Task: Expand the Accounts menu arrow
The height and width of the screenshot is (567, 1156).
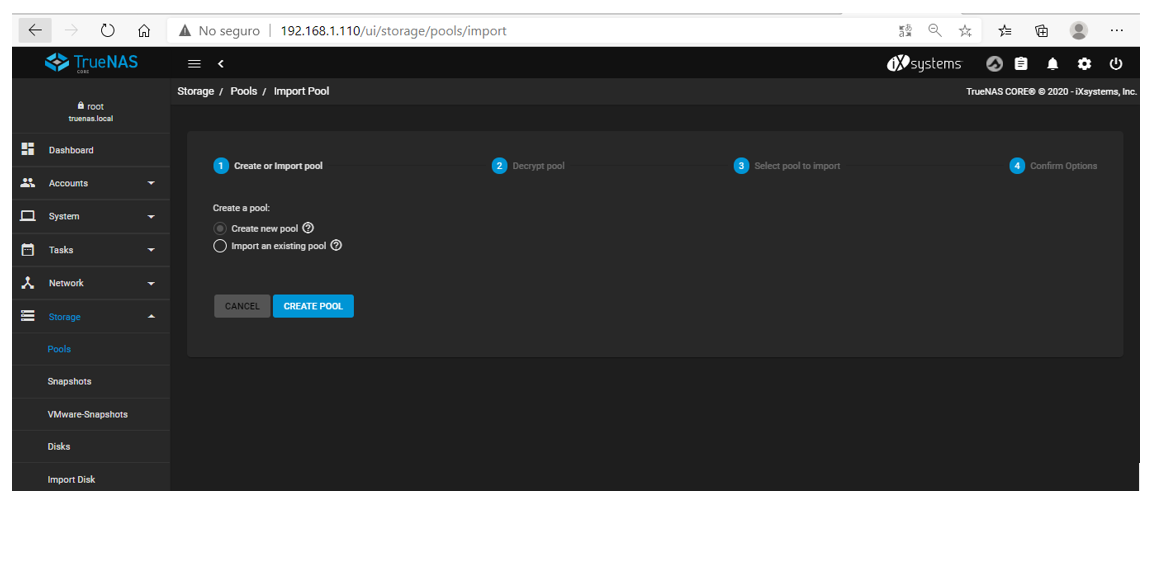Action: coord(151,183)
